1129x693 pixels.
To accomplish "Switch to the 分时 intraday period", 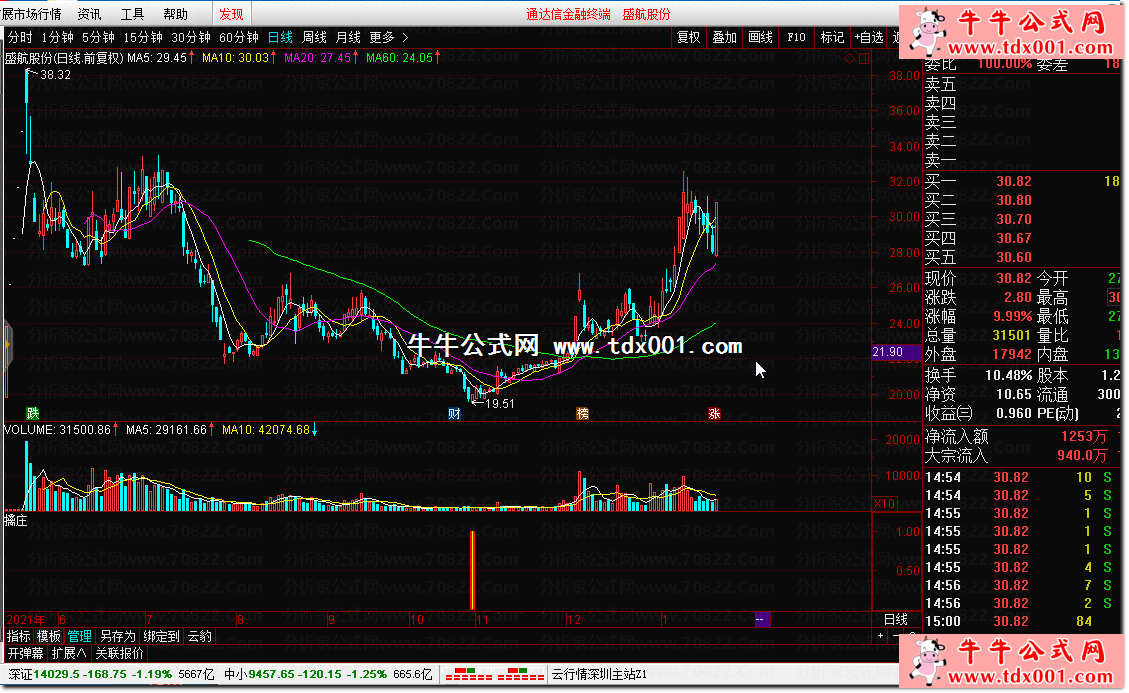I will coord(20,37).
